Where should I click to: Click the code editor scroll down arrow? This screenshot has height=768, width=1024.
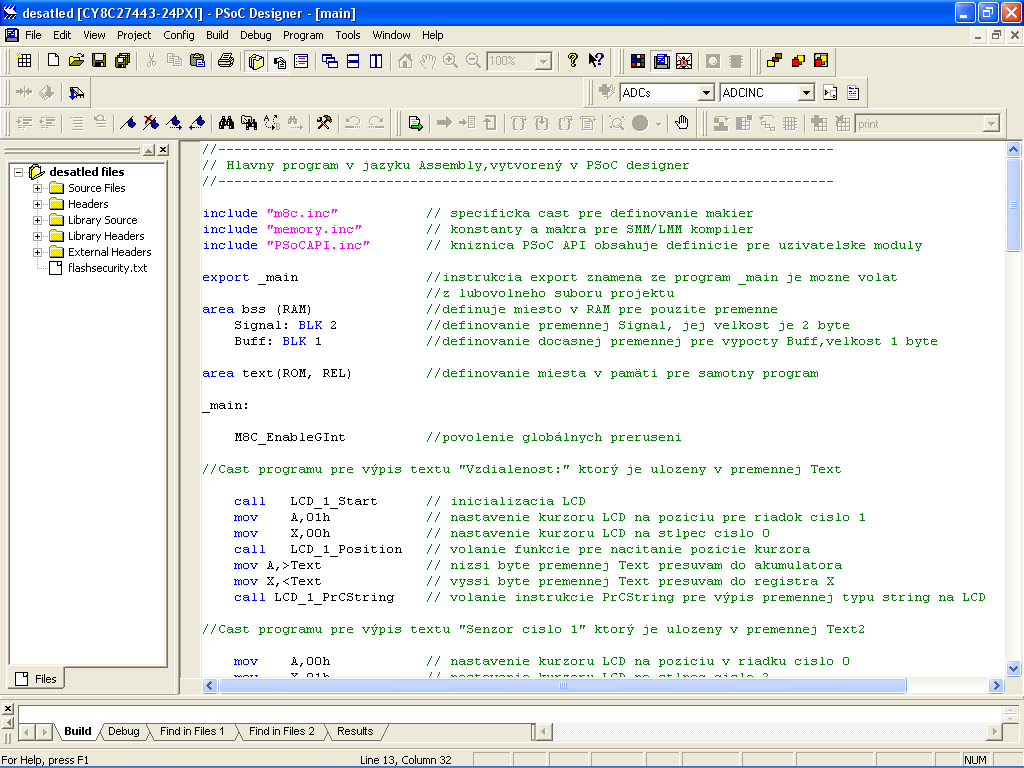click(x=1014, y=668)
